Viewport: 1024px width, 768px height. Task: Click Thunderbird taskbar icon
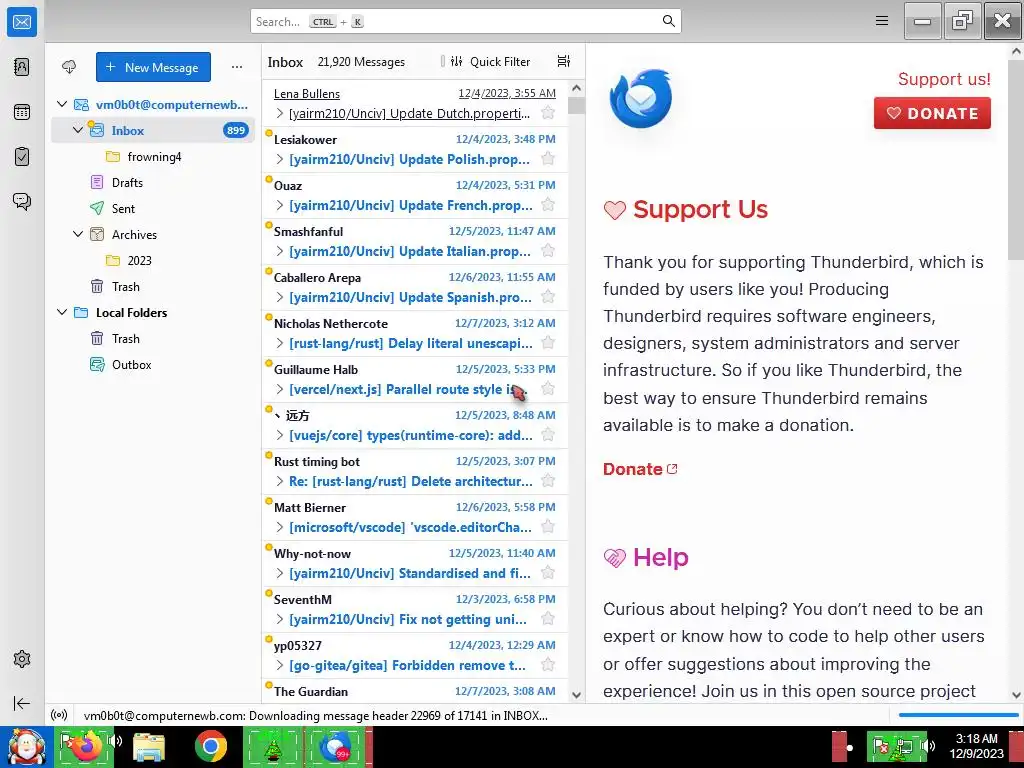(336, 746)
